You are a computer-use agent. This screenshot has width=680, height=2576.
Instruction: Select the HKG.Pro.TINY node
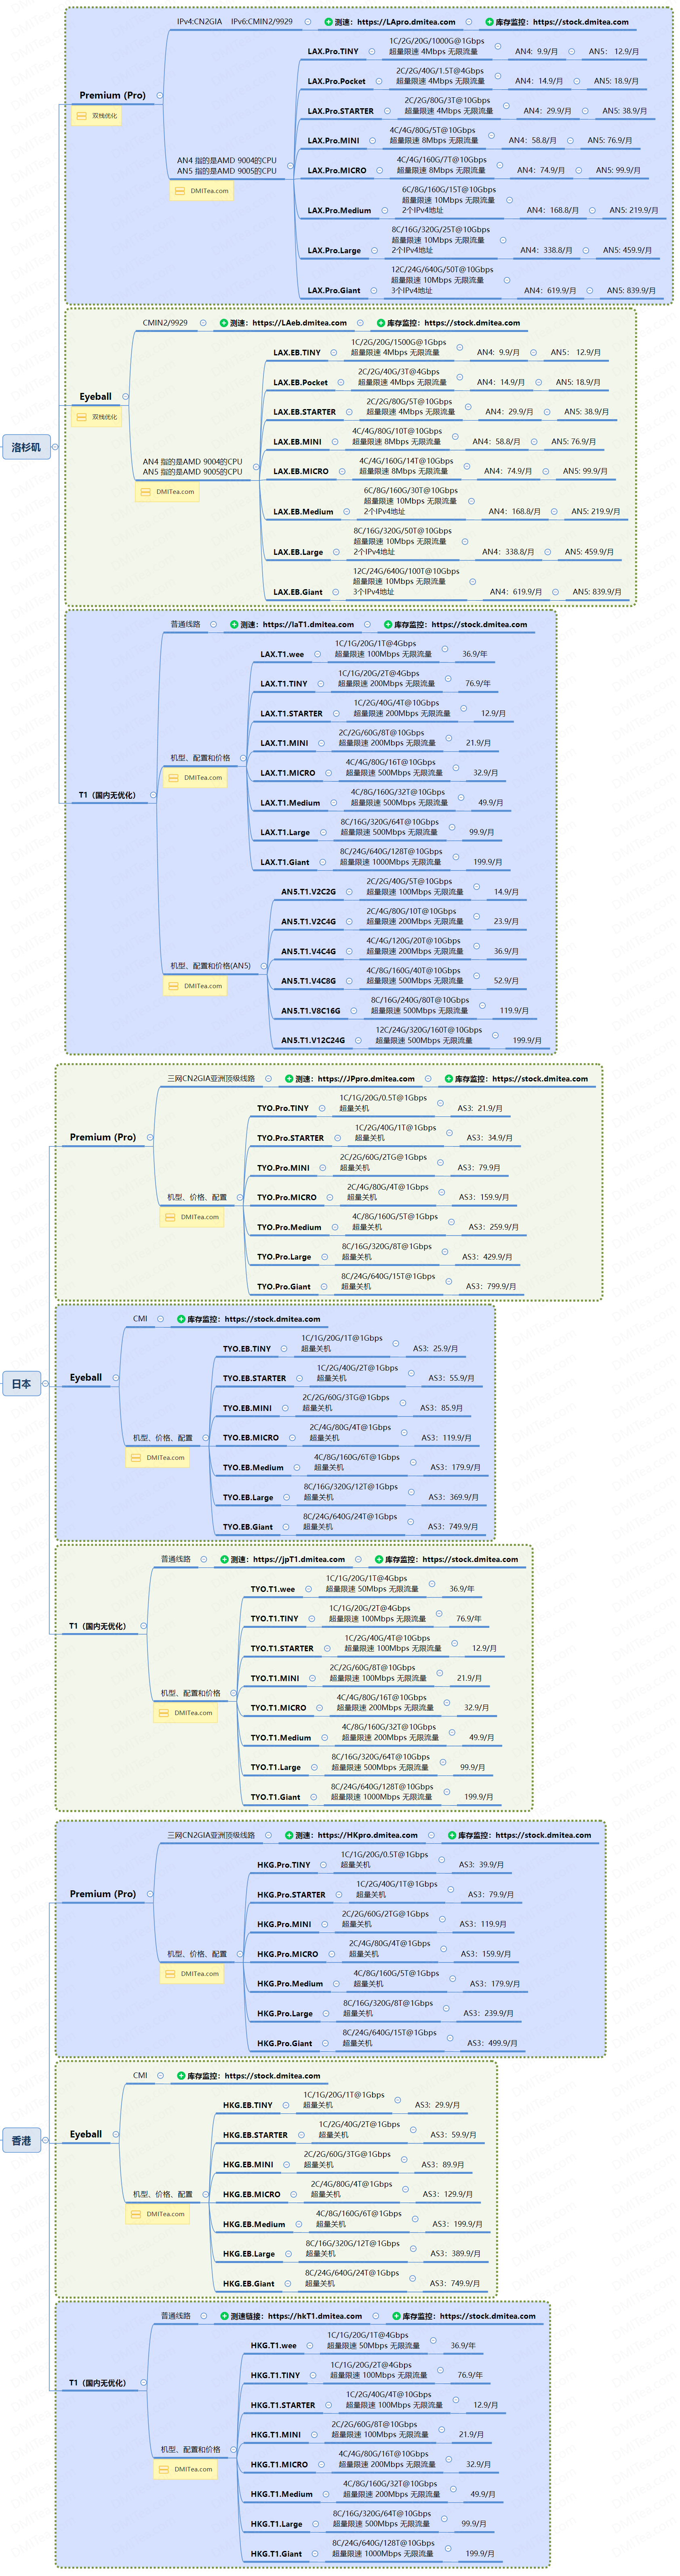(284, 1865)
